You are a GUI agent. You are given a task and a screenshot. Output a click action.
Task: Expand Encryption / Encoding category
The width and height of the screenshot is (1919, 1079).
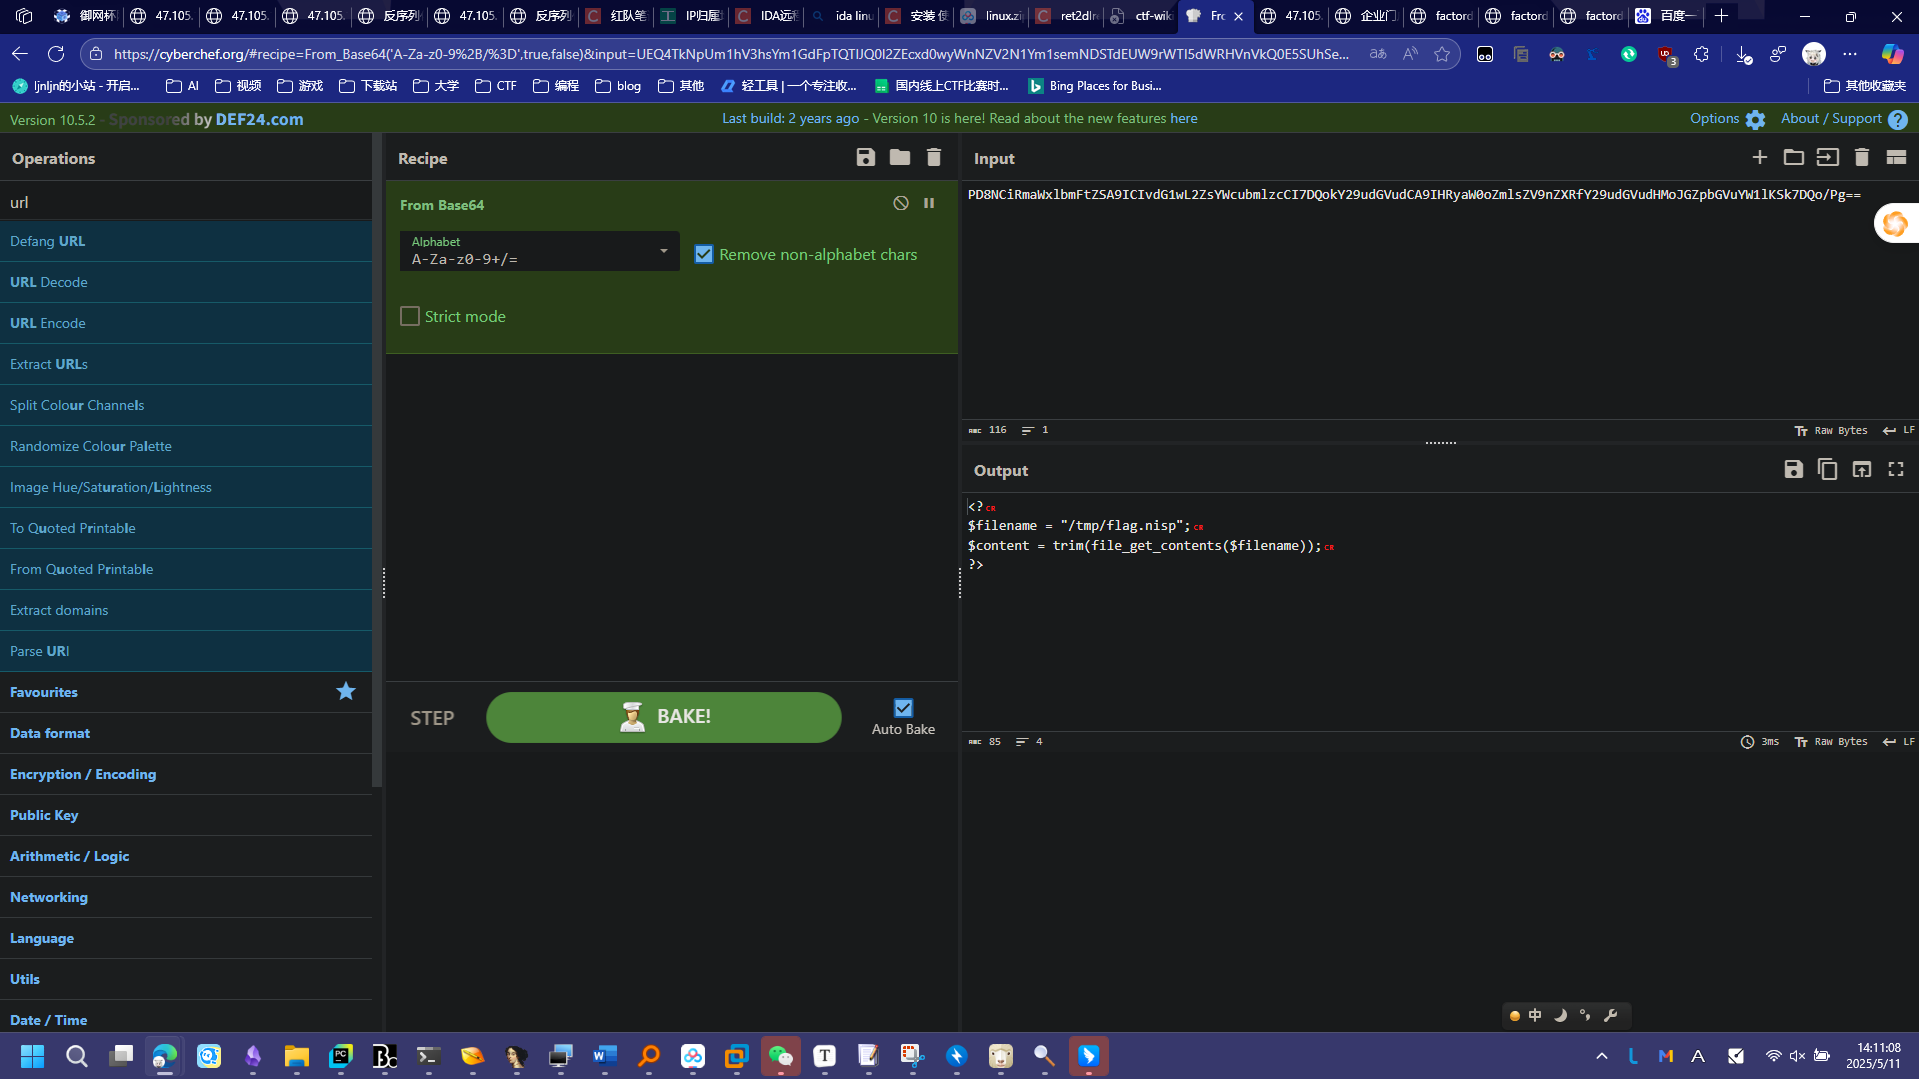click(186, 774)
